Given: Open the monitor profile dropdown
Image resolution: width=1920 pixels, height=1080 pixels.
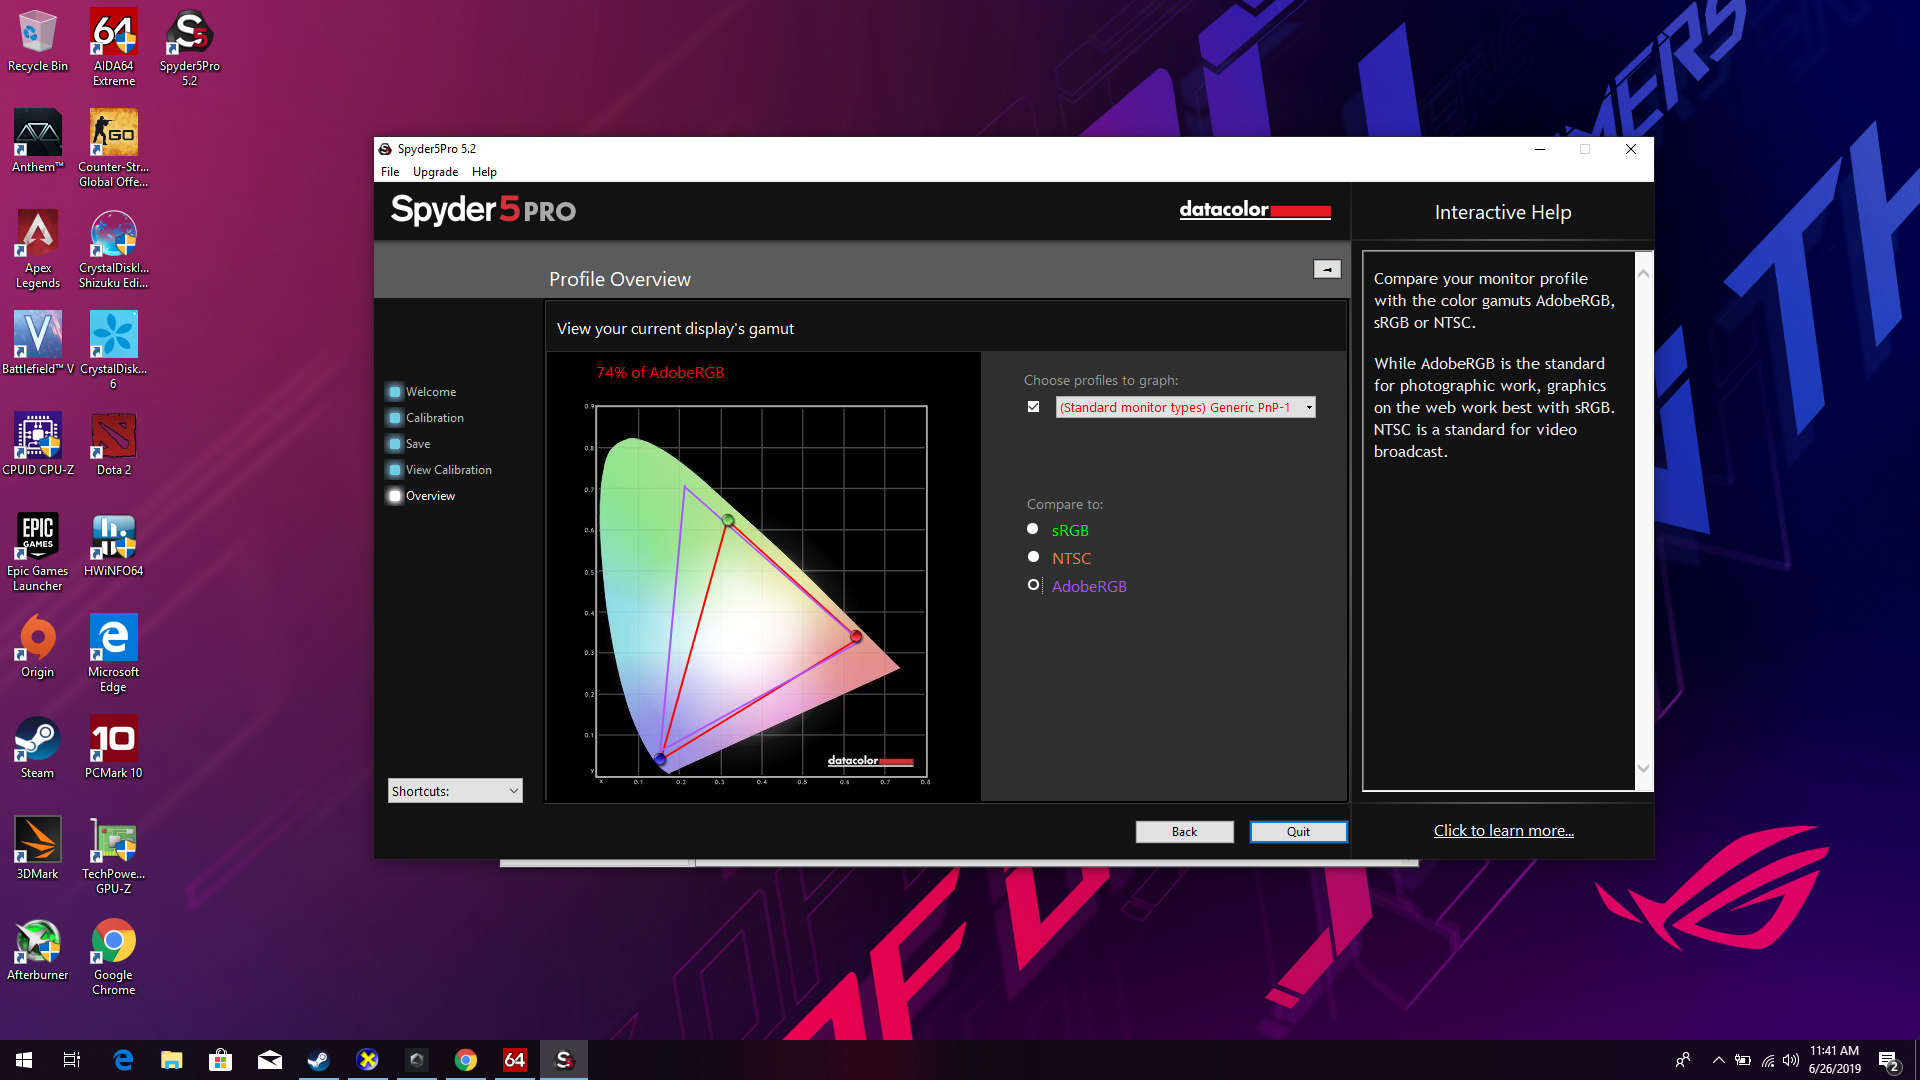Looking at the screenshot, I should [1185, 407].
